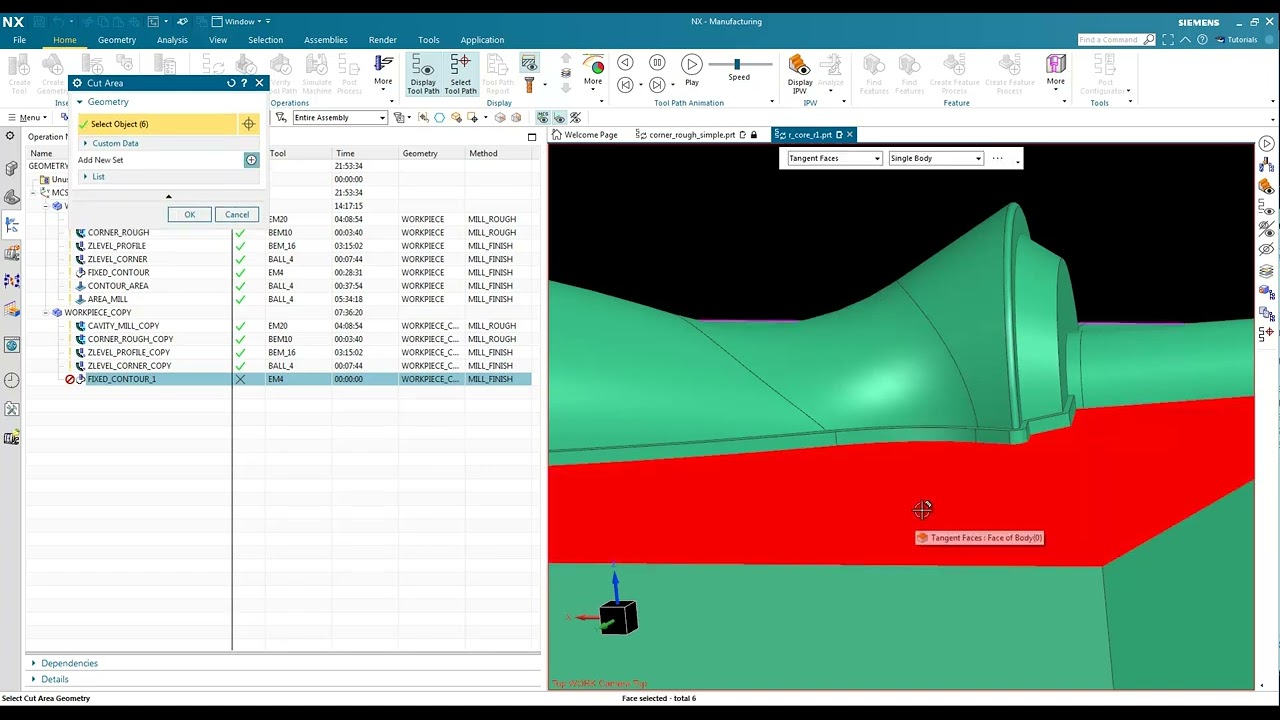Rewind animation to previous operation

pos(625,85)
